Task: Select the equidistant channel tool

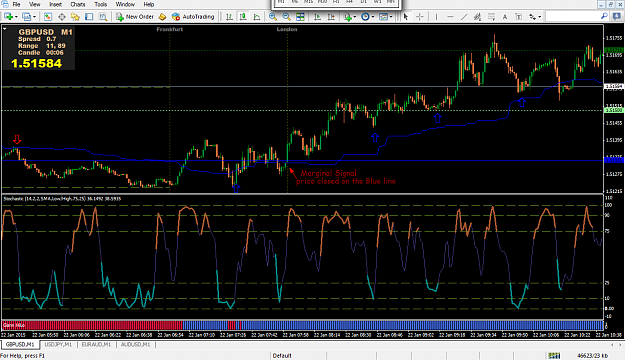Action: (477, 17)
